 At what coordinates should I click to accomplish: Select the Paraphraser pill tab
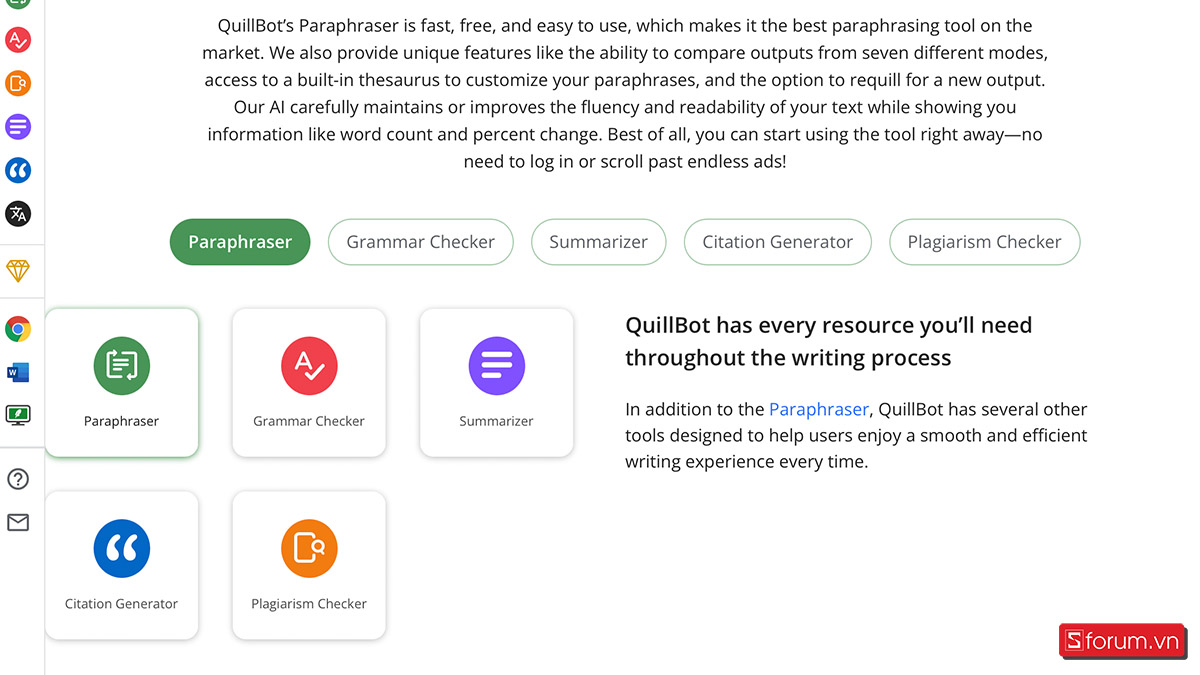click(240, 242)
